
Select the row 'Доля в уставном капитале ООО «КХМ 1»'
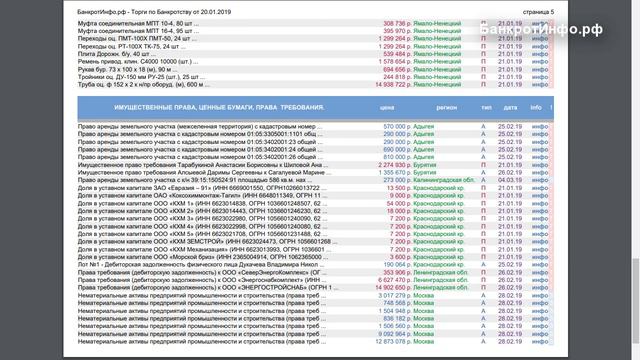point(316,204)
